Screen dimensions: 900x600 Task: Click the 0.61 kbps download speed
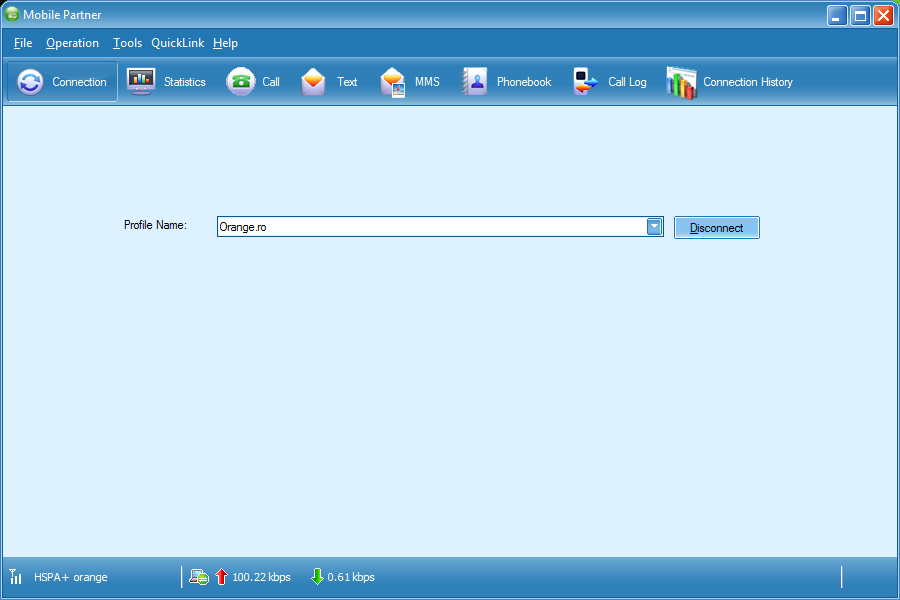[x=351, y=577]
